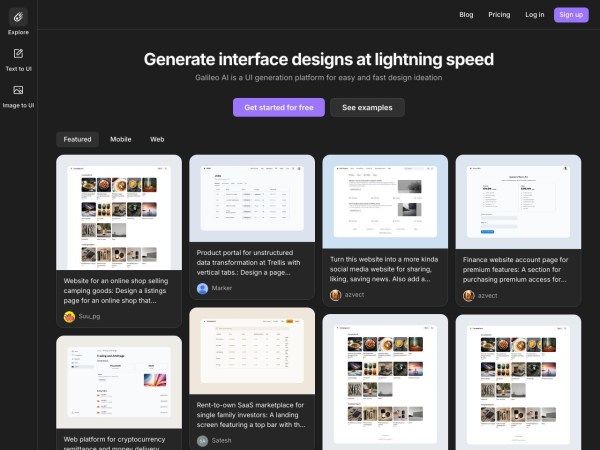This screenshot has width=600, height=450.
Task: Switch to the Mobile tab
Action: point(120,139)
